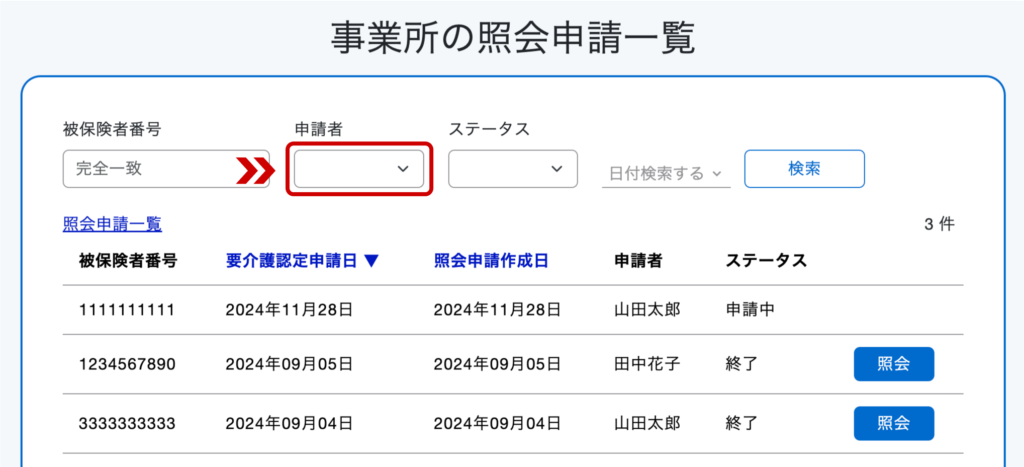
Task: Sort by 要介護認定申請日 column header
Action: [x=291, y=261]
